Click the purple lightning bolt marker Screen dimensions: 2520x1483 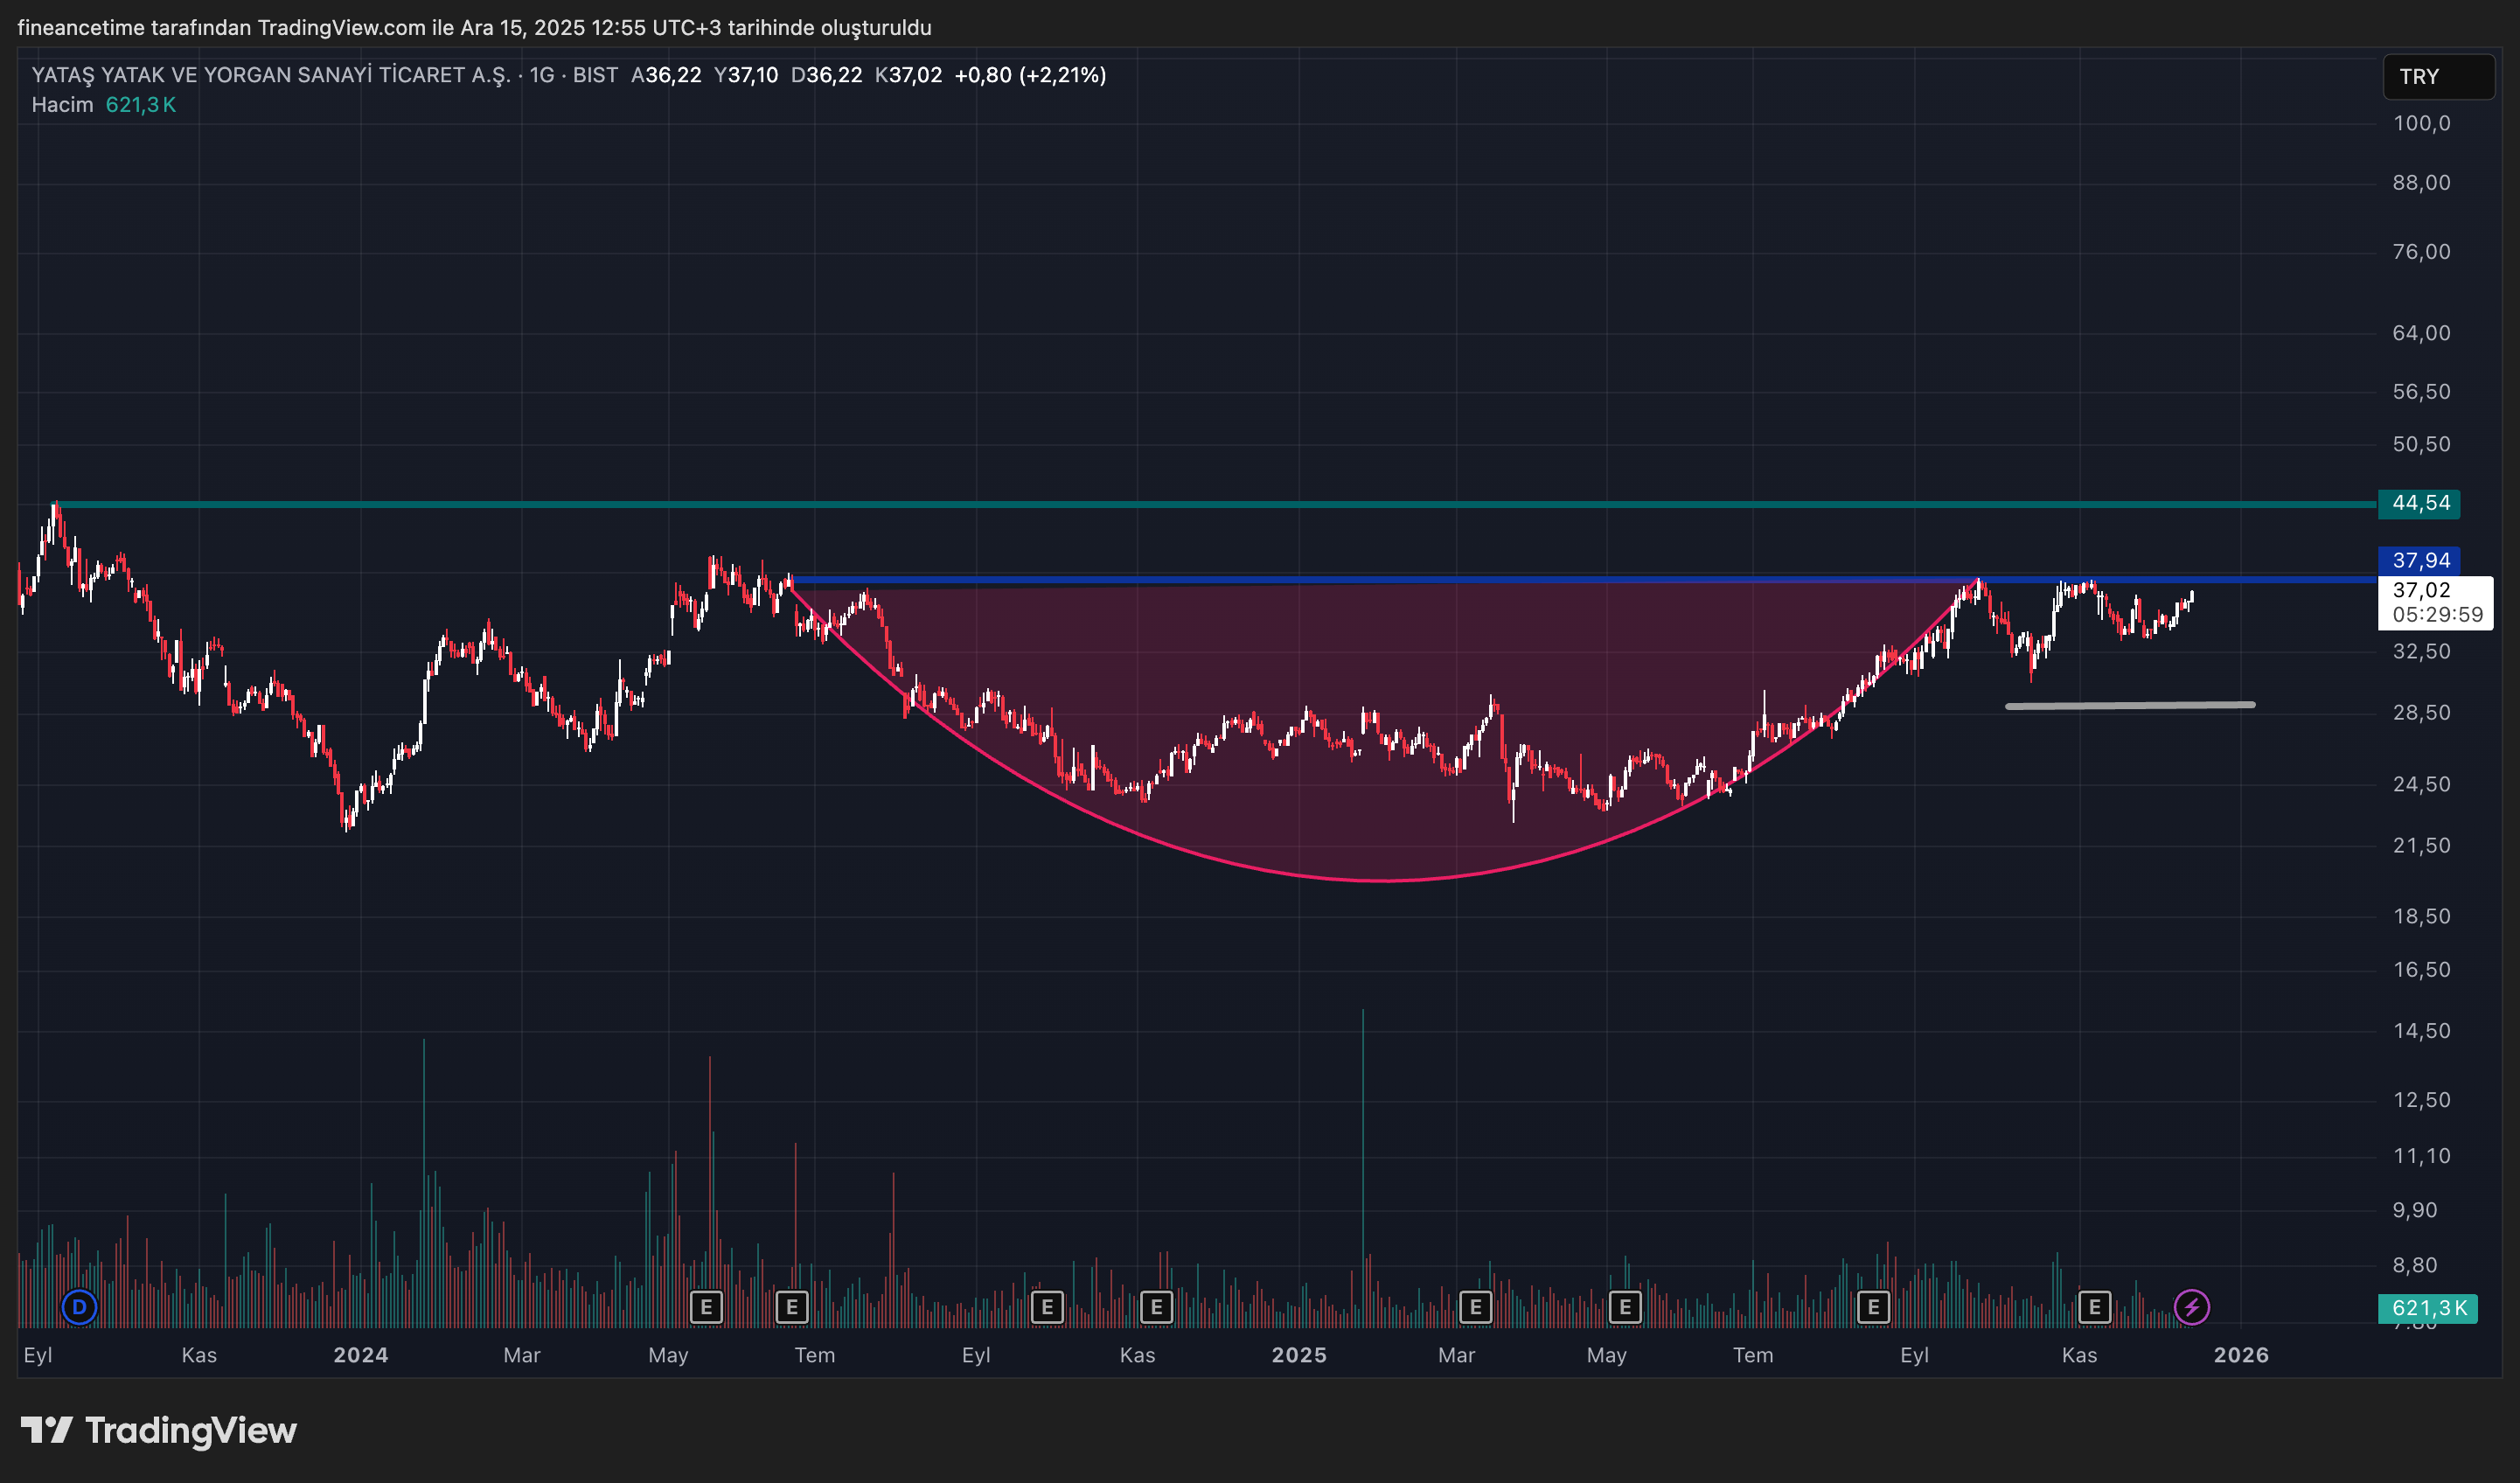click(2191, 1306)
